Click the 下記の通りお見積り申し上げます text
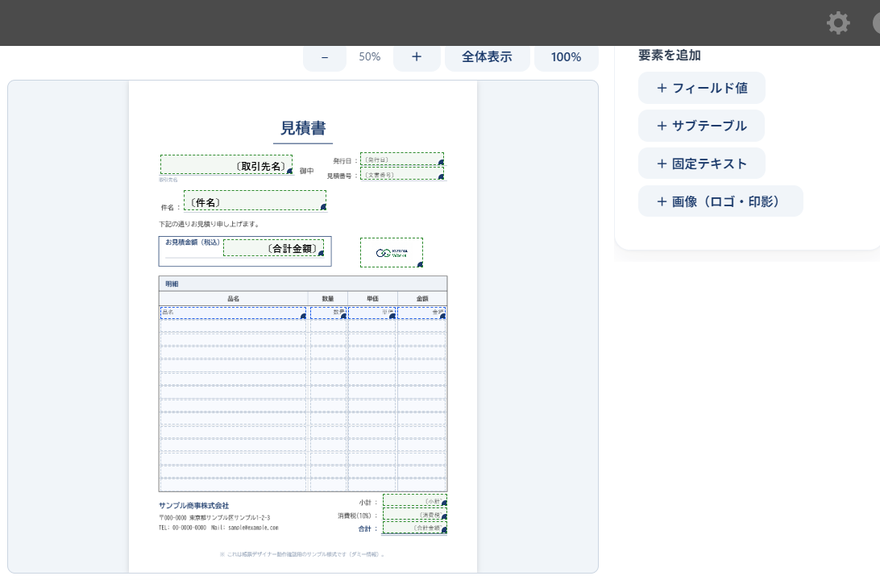Viewport: 880px width, 580px height. pos(209,223)
